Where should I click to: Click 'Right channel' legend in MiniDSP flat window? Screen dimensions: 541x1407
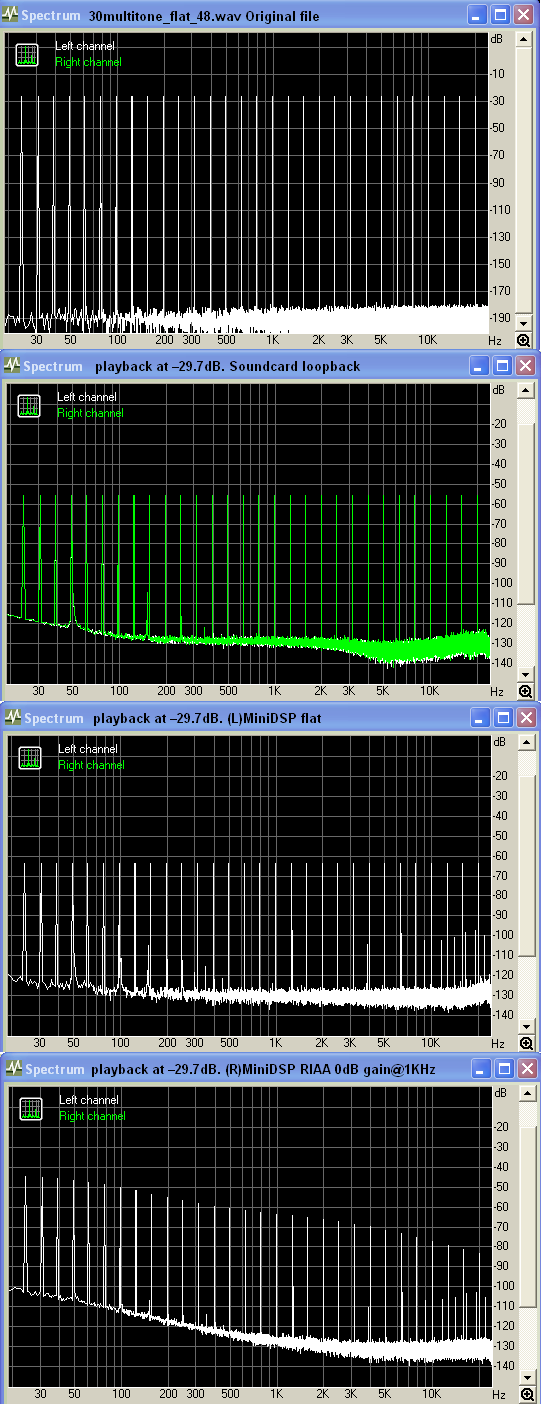pos(91,765)
